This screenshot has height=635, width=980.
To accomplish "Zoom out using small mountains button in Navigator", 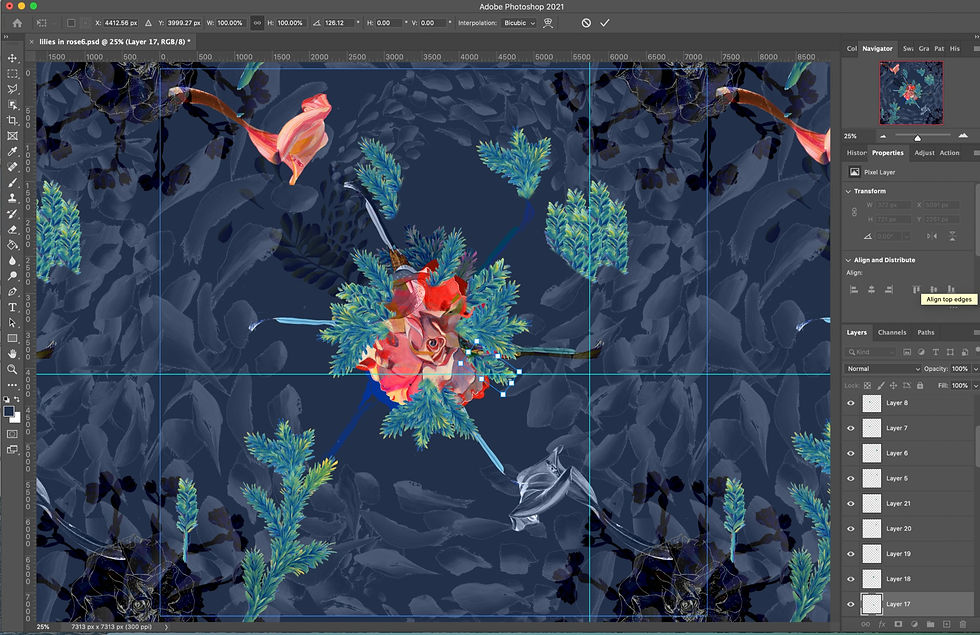I will point(883,136).
